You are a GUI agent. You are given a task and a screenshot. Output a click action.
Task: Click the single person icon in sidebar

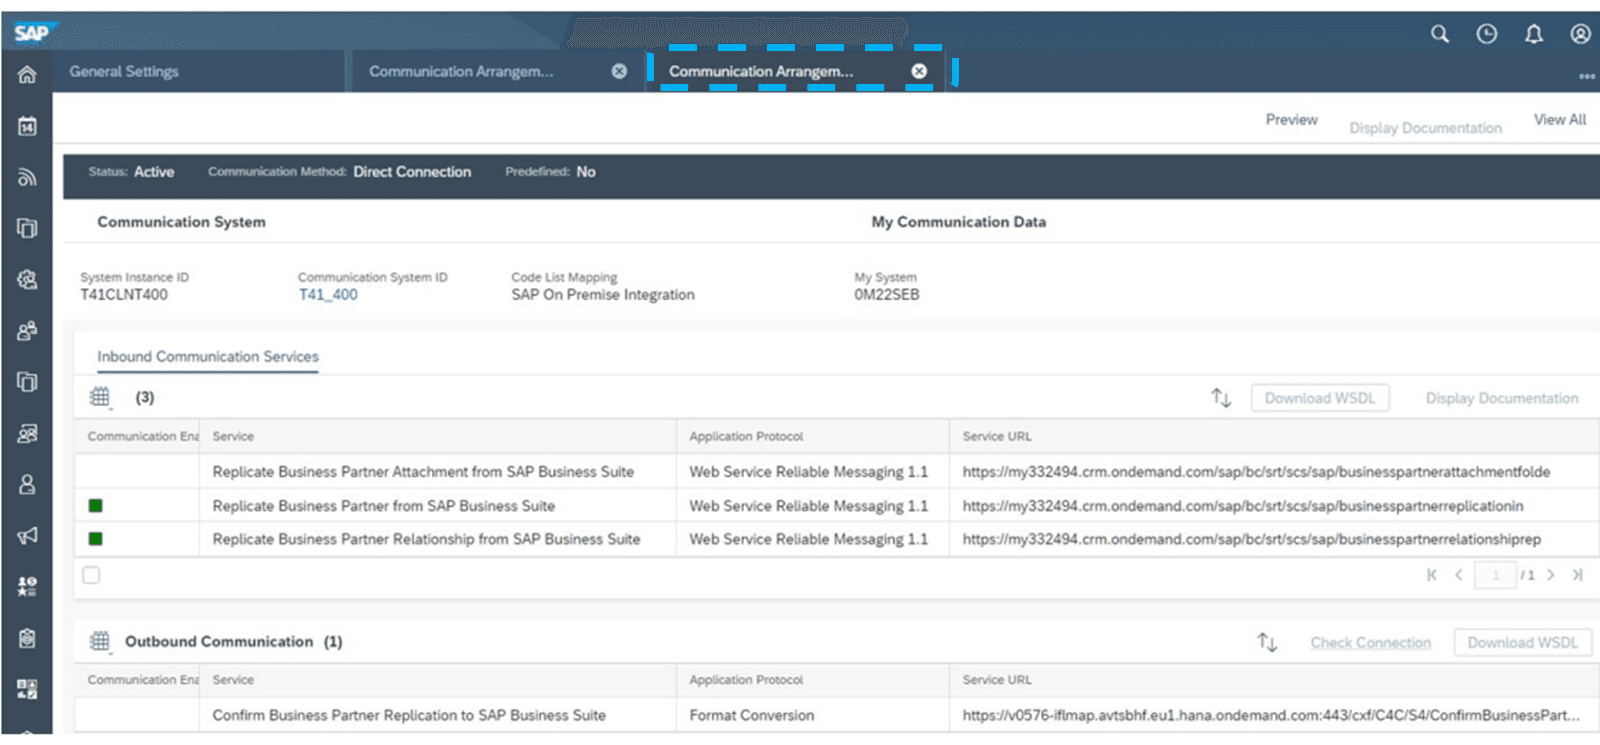pos(27,484)
